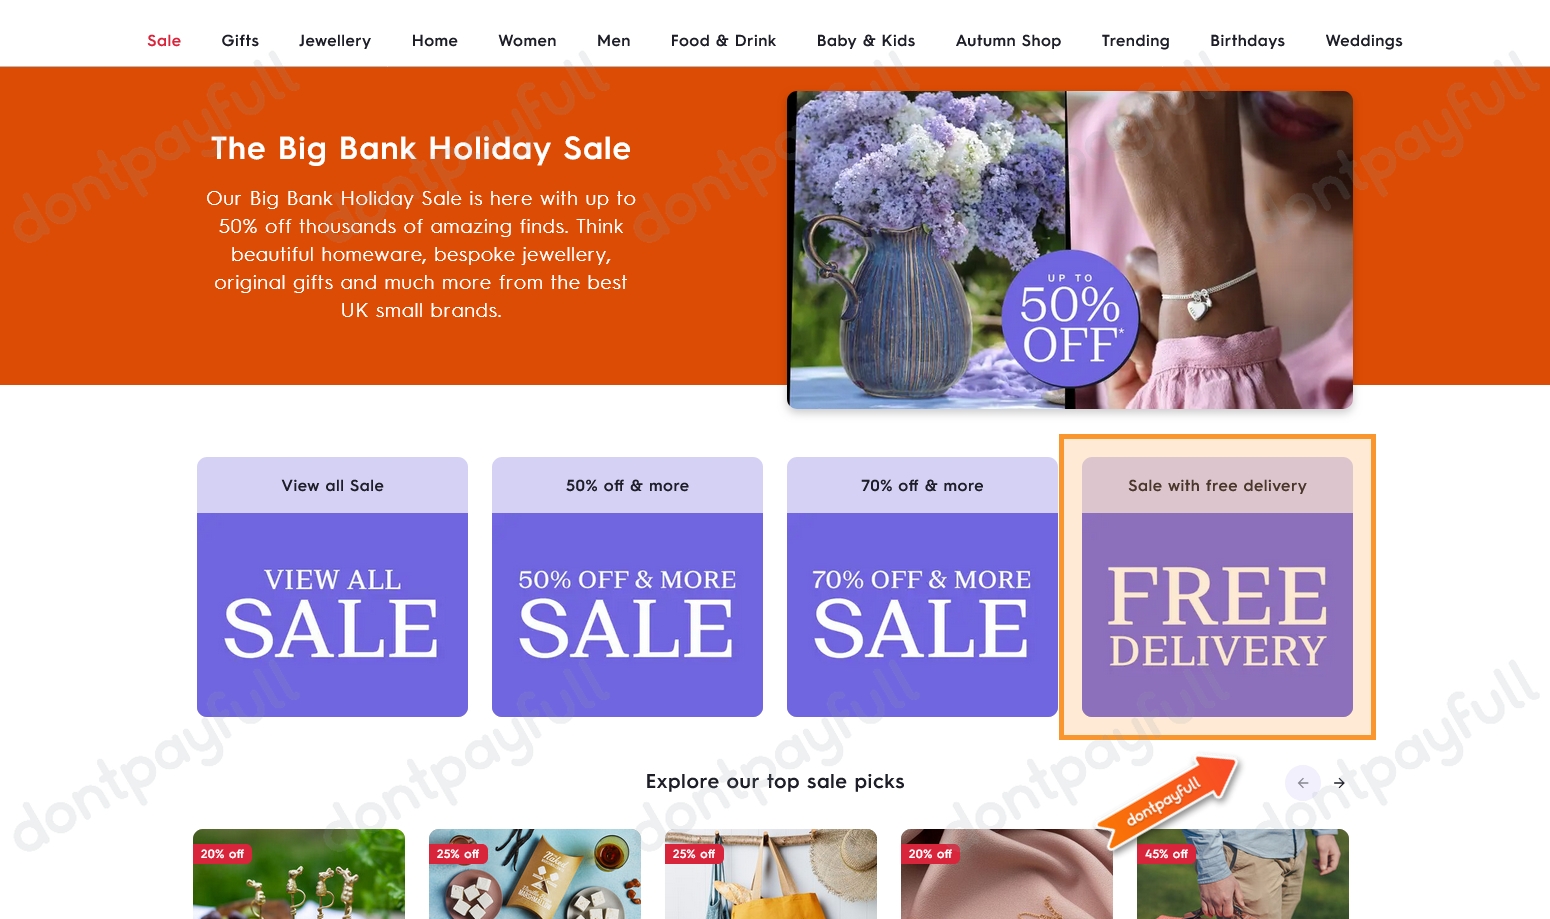Viewport: 1550px width, 919px height.
Task: Open the Home category
Action: pyautogui.click(x=434, y=40)
